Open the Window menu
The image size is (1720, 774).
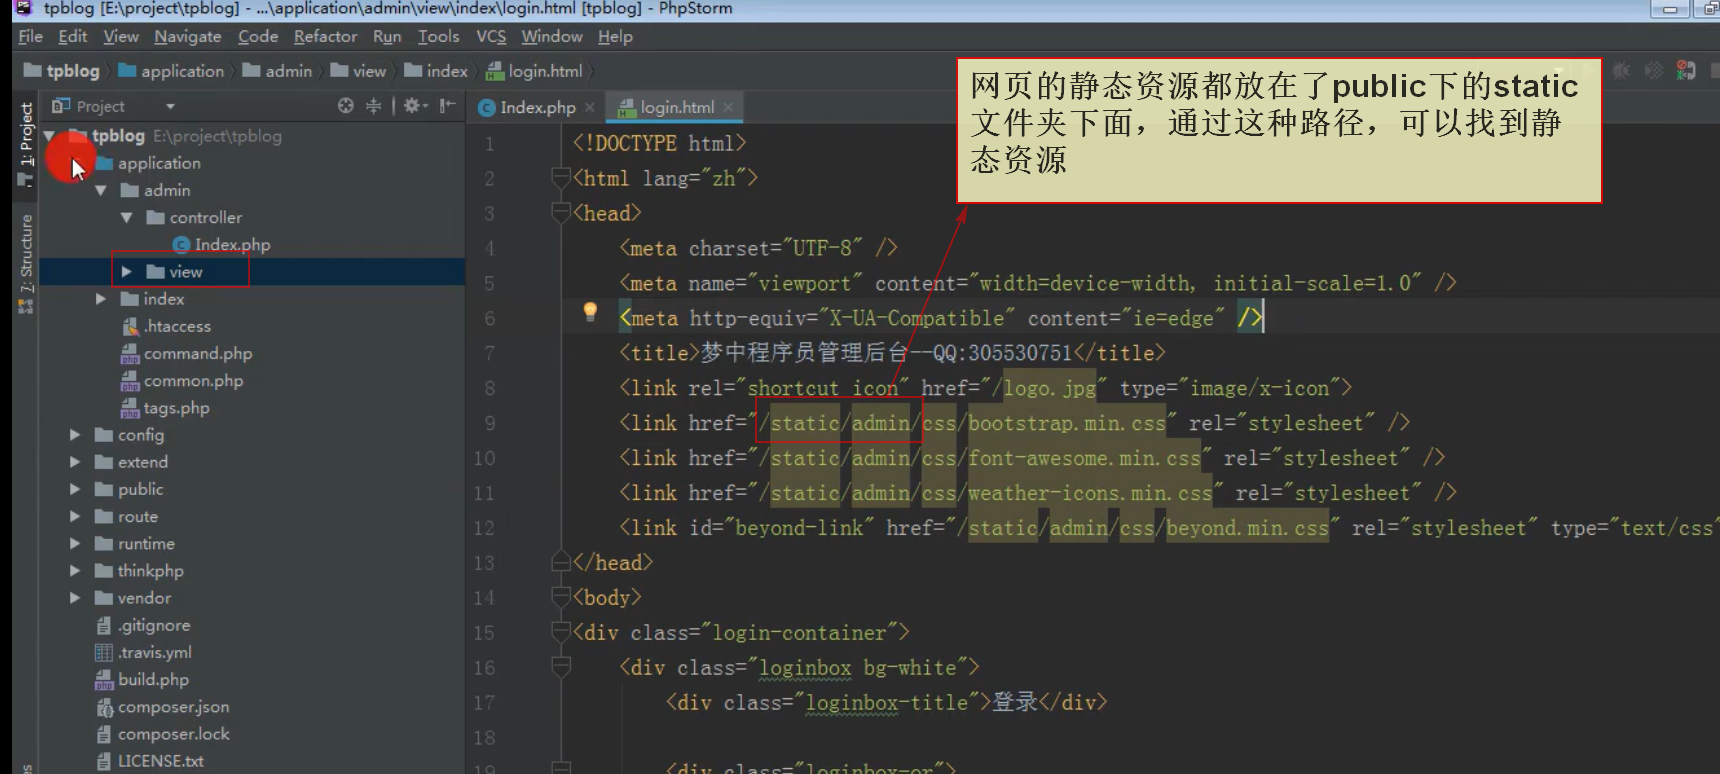pyautogui.click(x=552, y=36)
